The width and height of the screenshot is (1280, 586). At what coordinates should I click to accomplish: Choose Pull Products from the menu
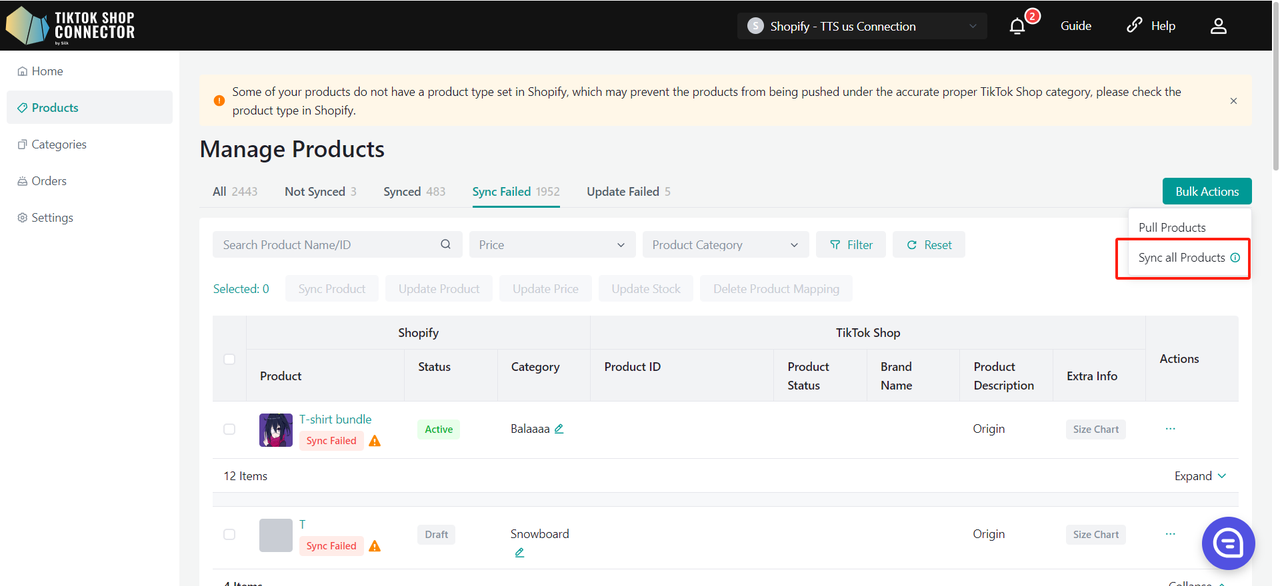(1172, 228)
